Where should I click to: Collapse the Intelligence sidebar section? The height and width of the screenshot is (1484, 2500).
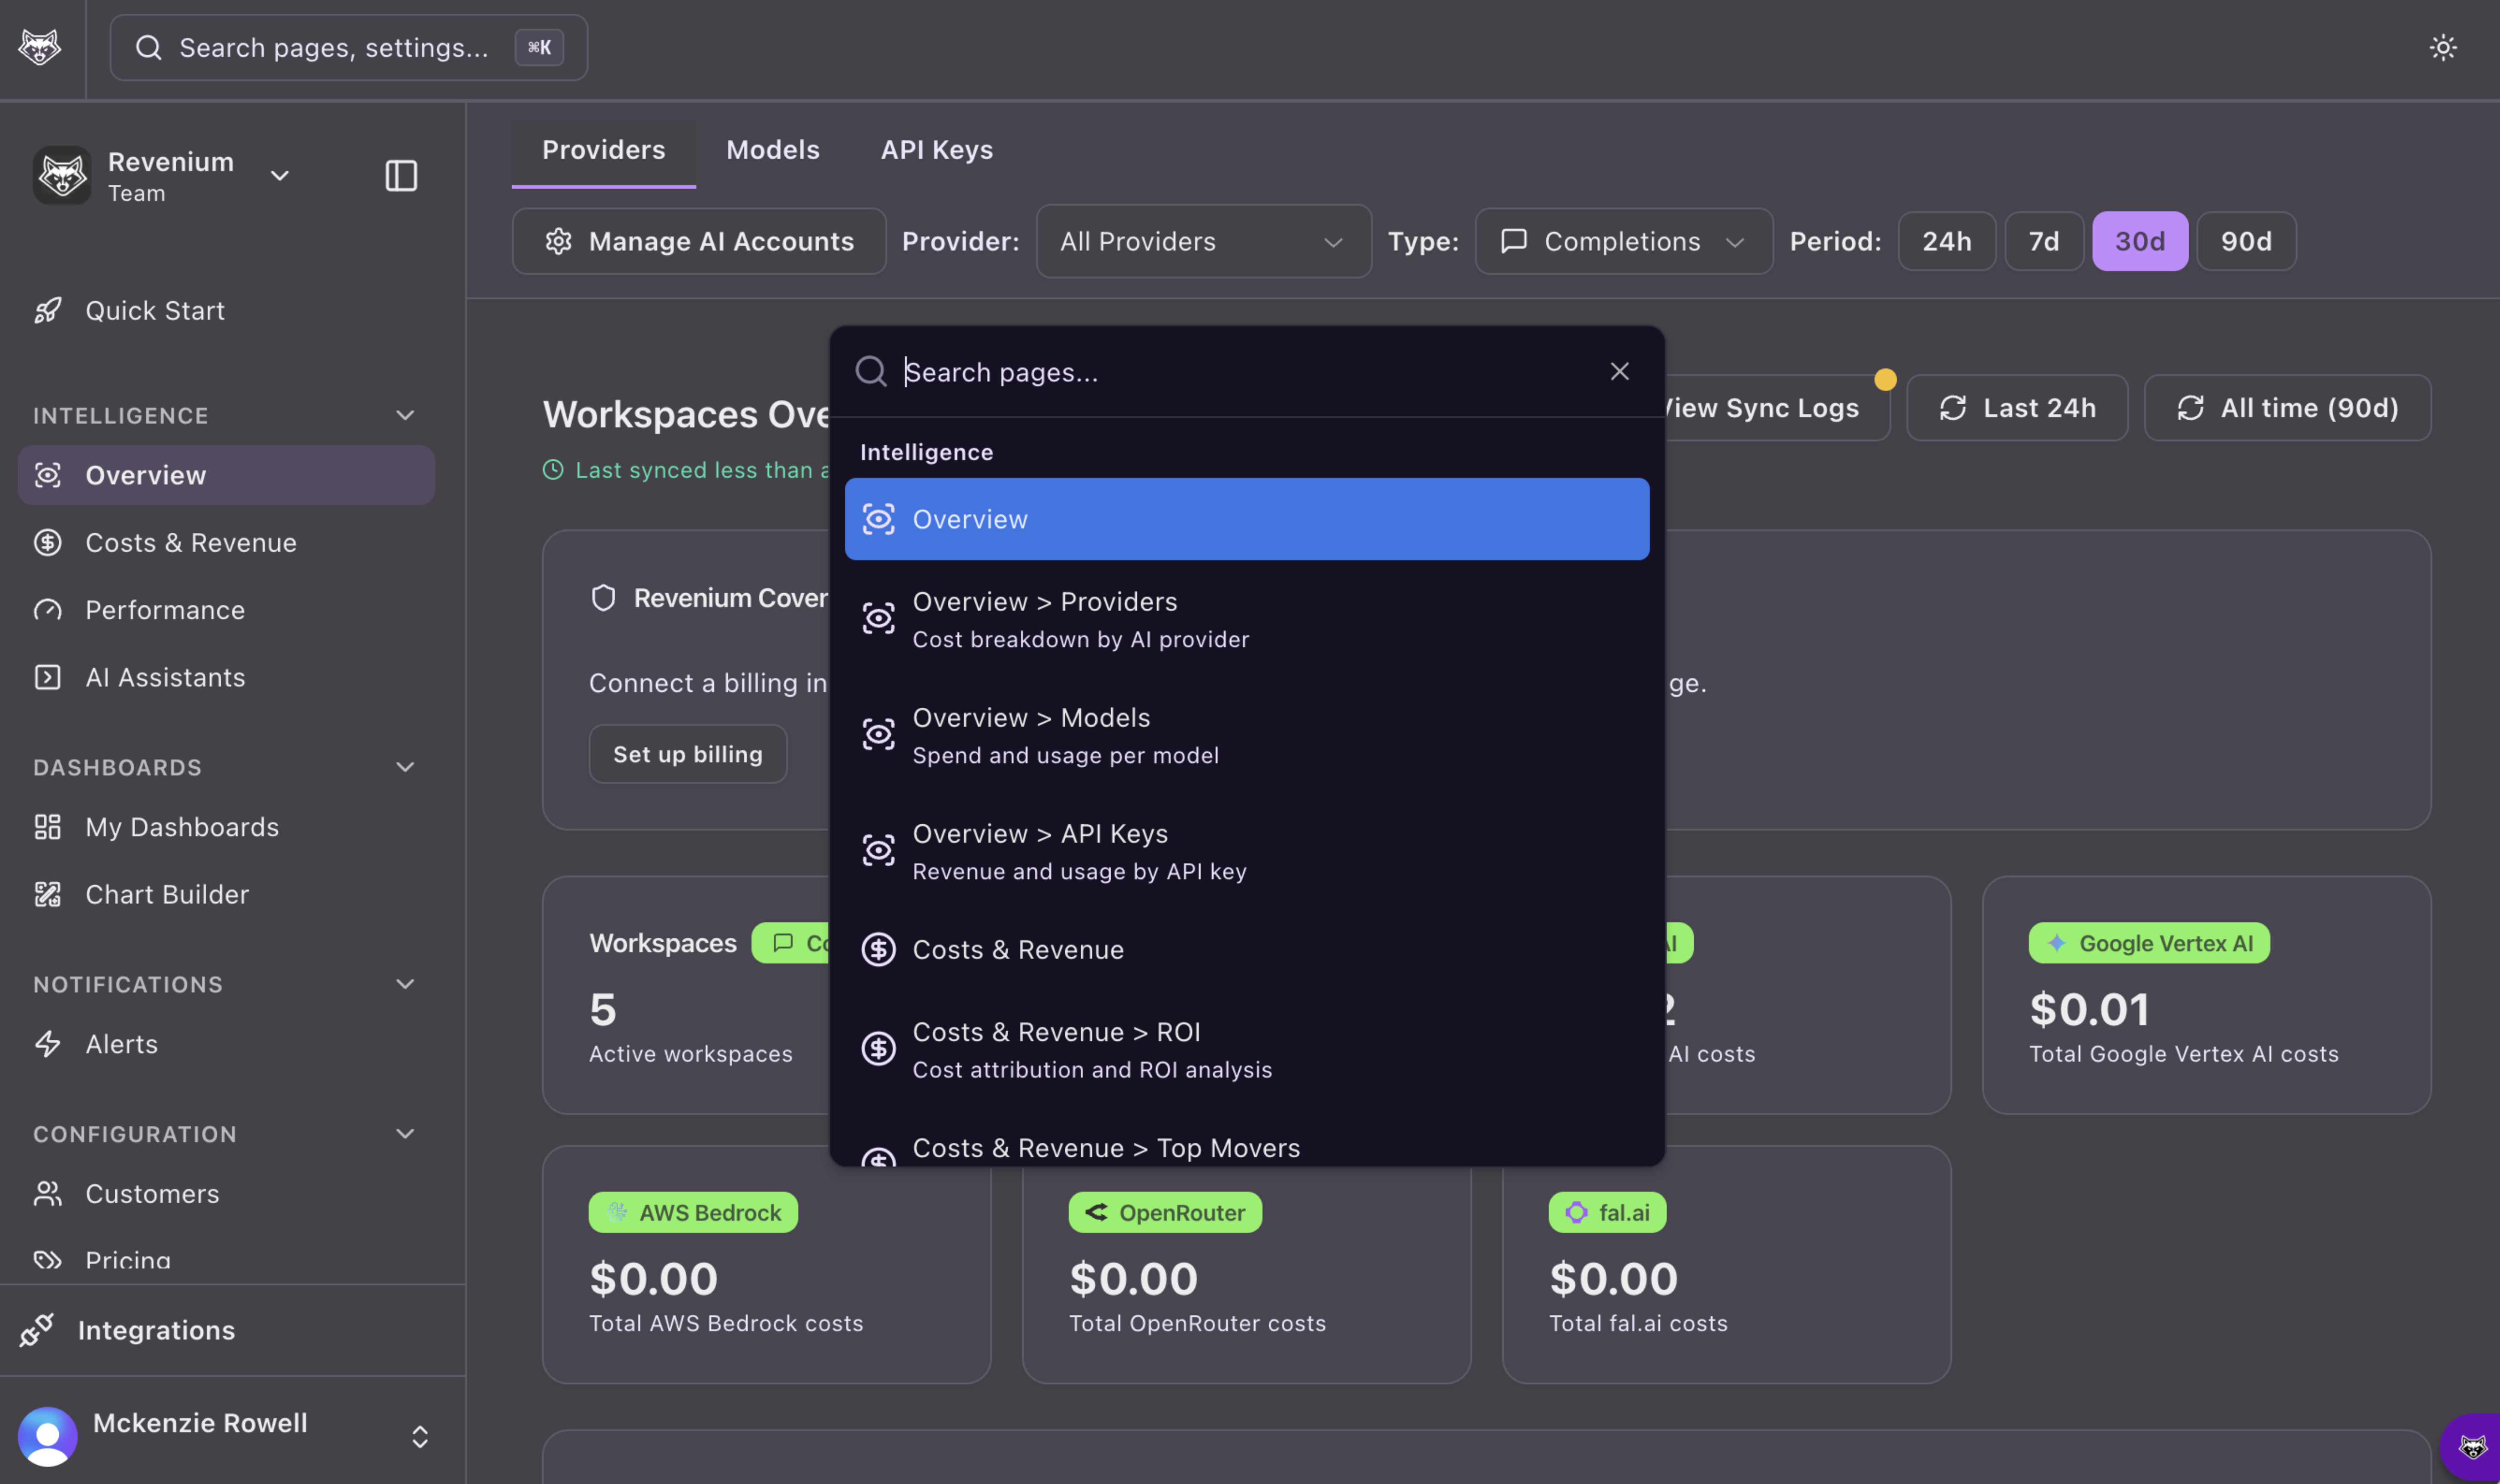coord(405,415)
